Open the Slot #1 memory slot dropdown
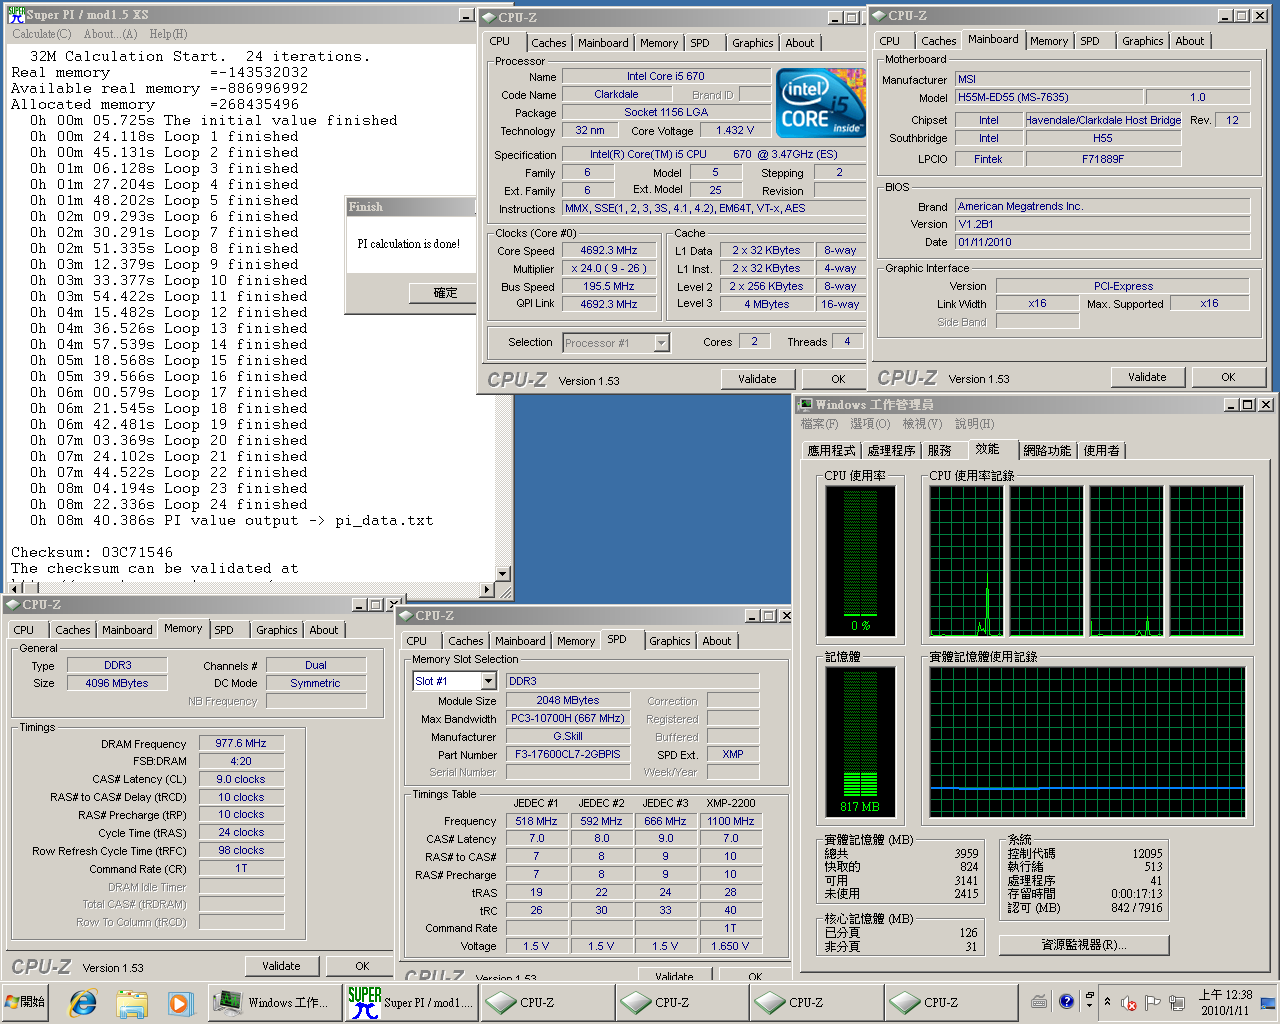Viewport: 1280px width, 1024px height. pos(489,681)
